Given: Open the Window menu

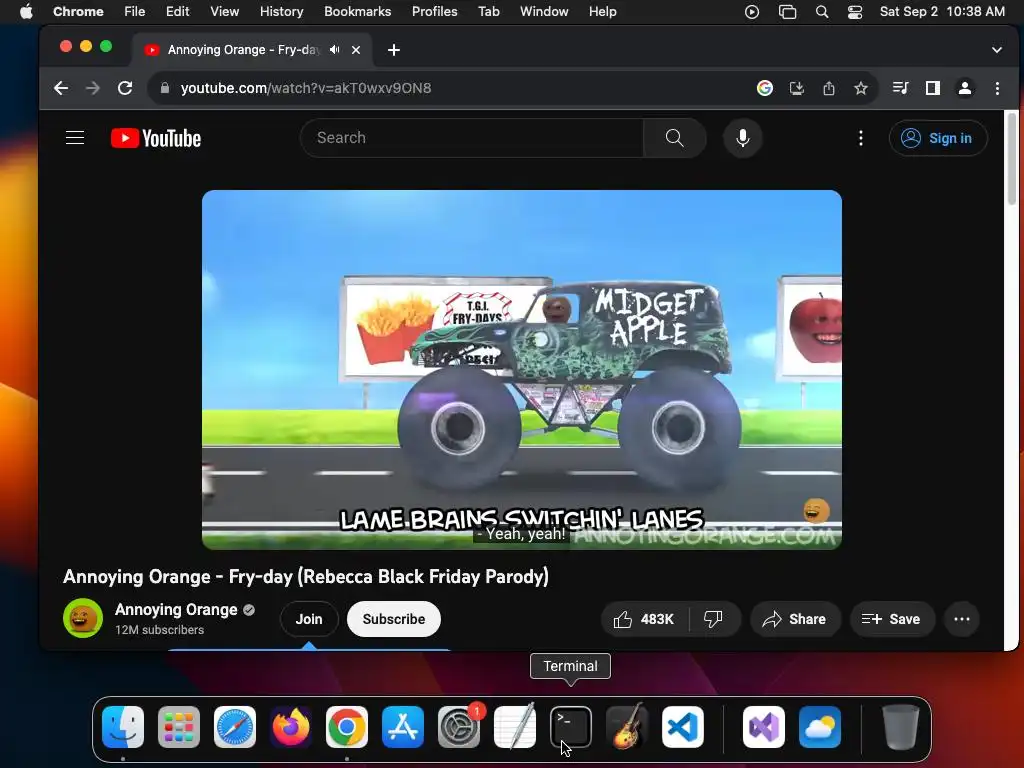Looking at the screenshot, I should point(544,11).
